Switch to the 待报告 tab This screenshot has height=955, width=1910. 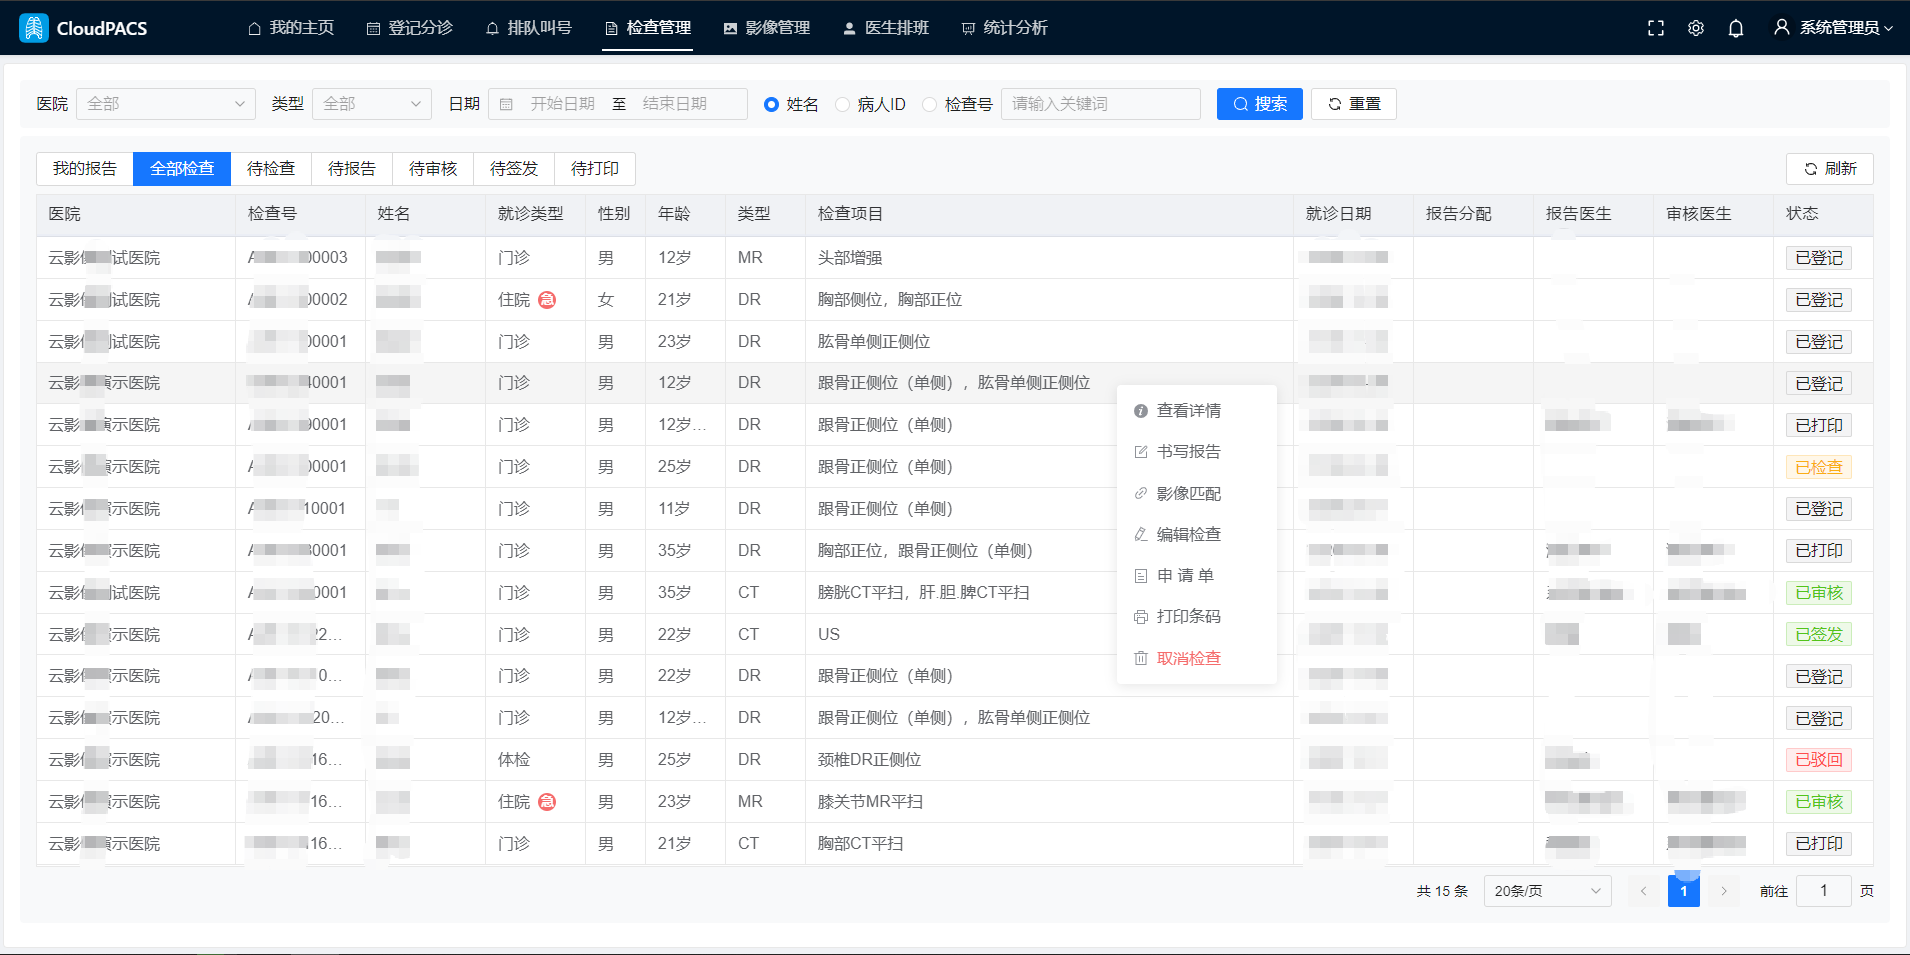[352, 169]
